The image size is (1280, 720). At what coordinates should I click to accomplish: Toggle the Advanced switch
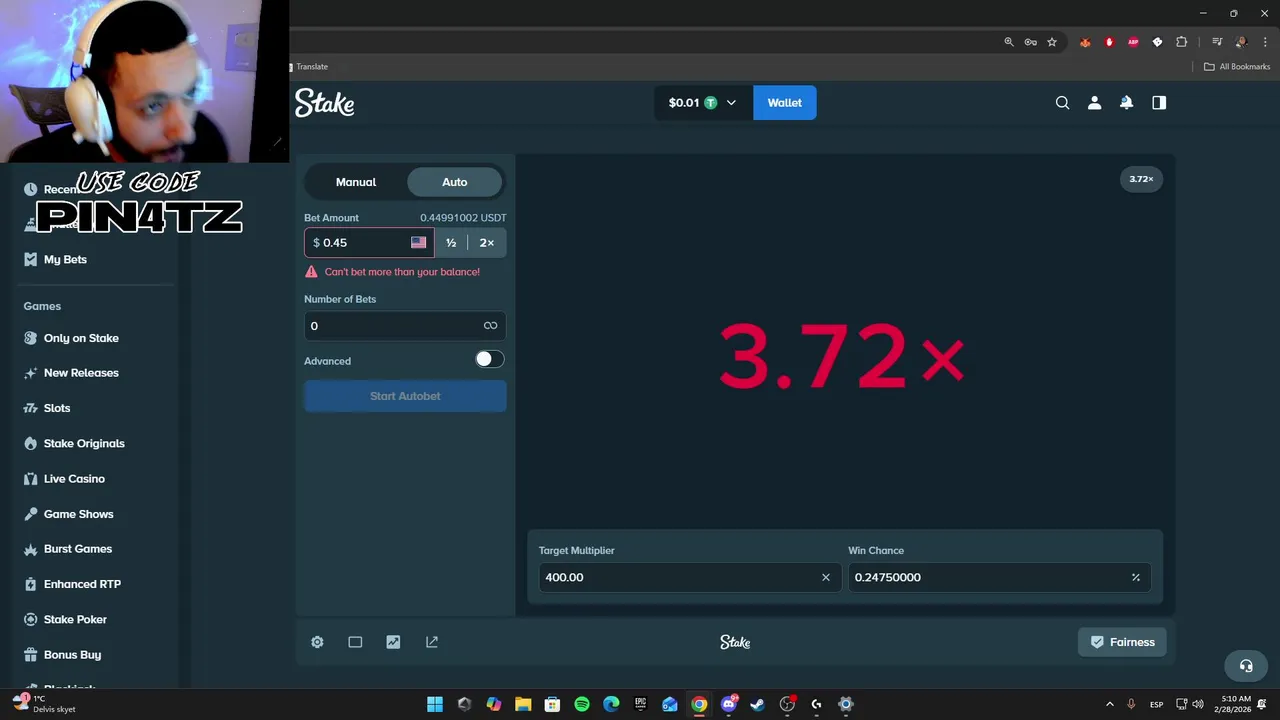(489, 359)
